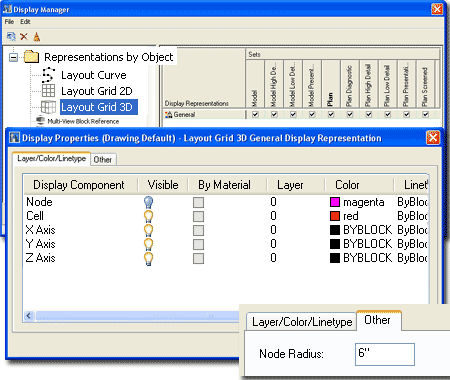Toggle General checkbox for Plan Screened
This screenshot has height=380, width=450.
pyautogui.click(x=425, y=114)
